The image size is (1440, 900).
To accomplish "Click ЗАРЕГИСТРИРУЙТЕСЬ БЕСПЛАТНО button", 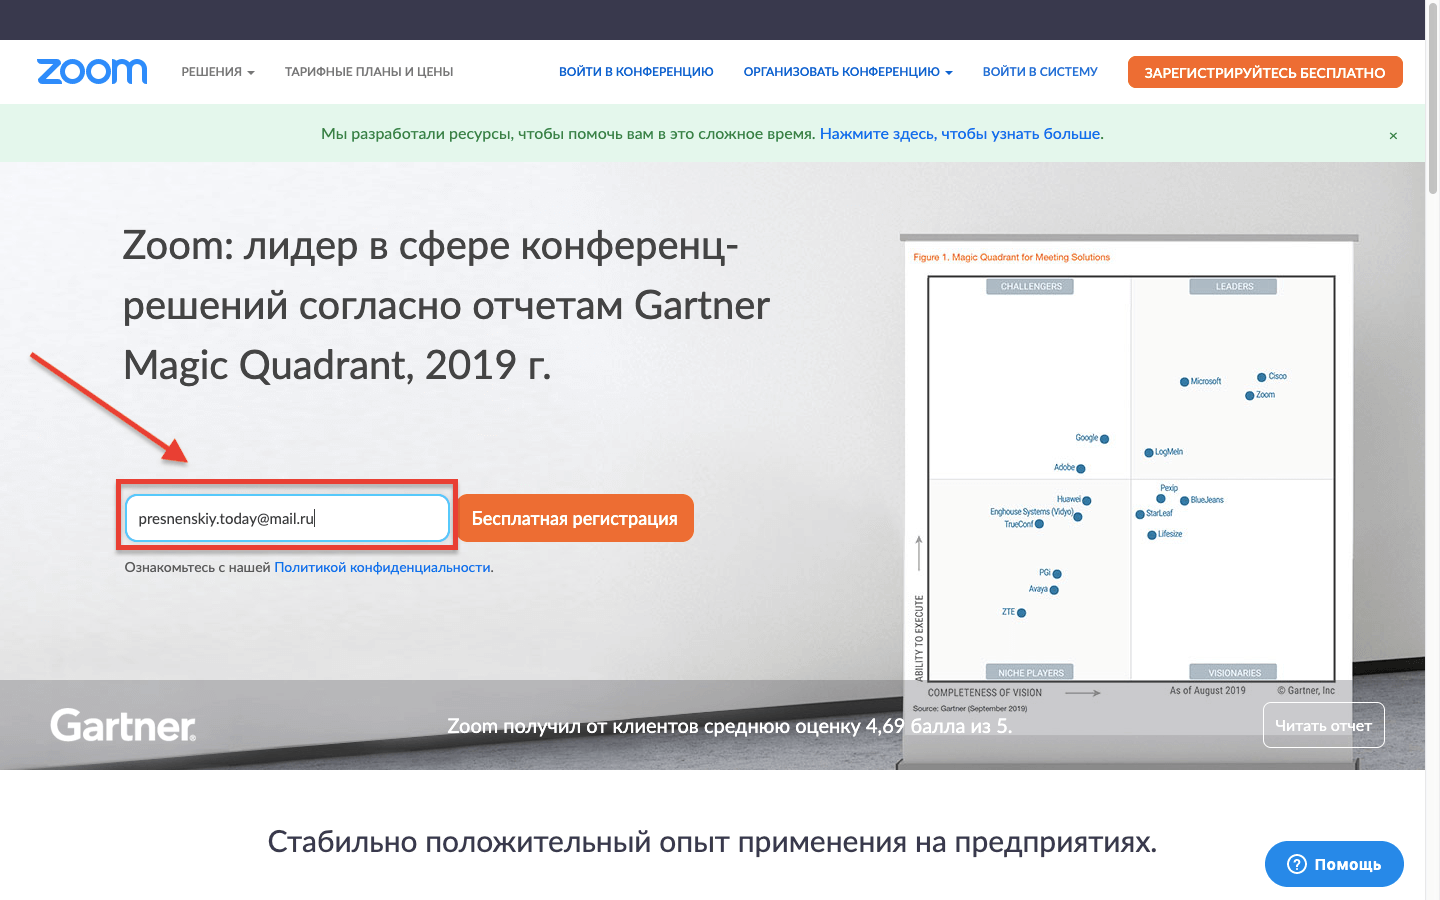I will 1265,72.
